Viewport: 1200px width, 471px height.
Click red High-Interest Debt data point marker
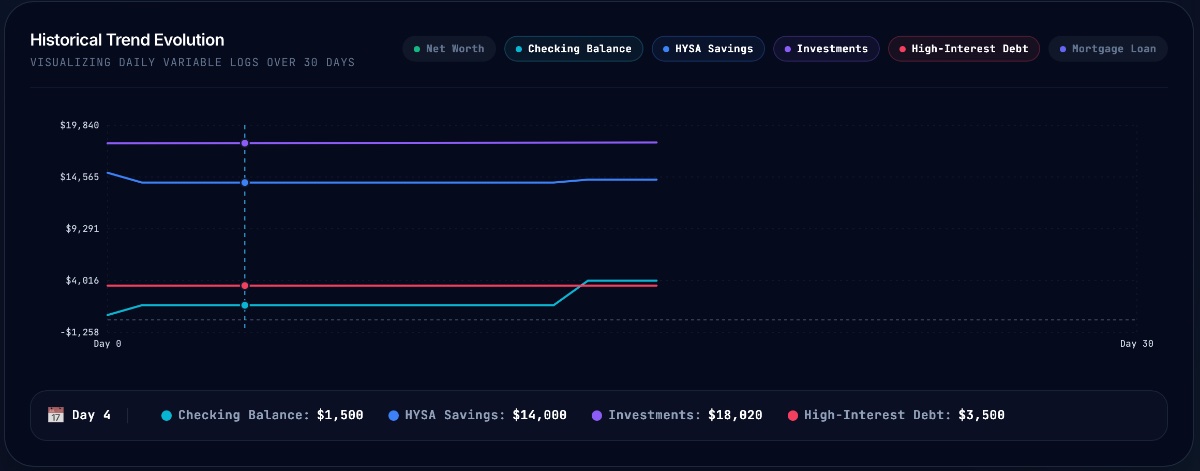245,286
